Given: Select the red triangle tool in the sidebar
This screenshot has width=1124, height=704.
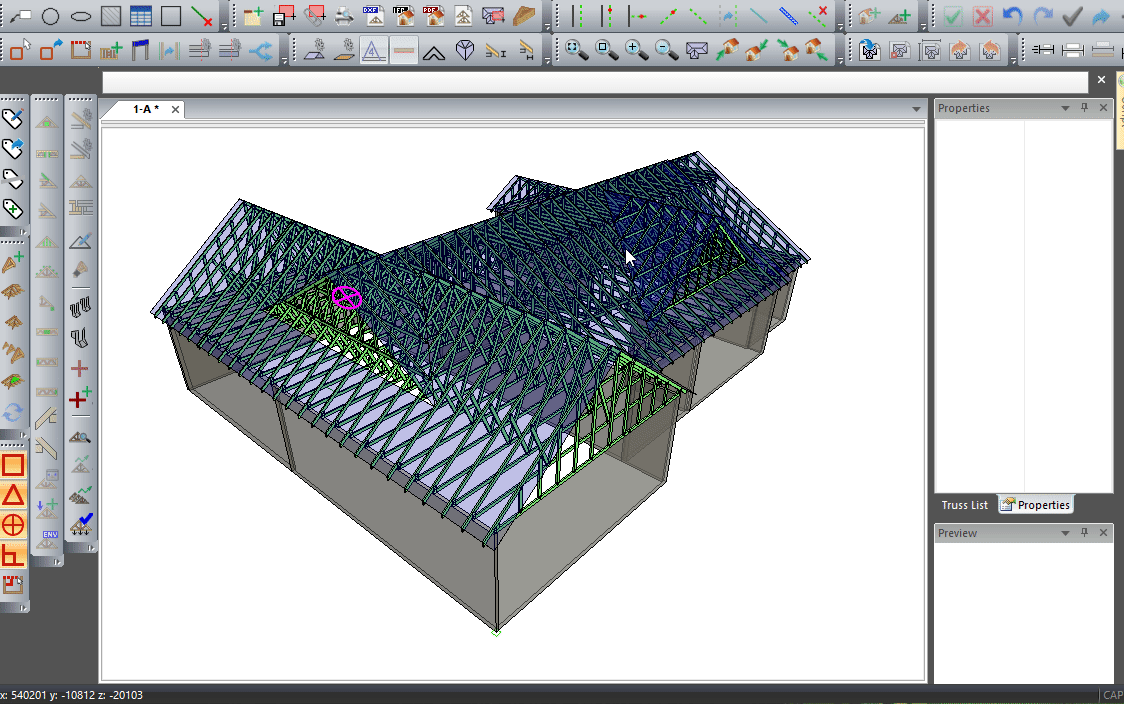Looking at the screenshot, I should point(13,497).
